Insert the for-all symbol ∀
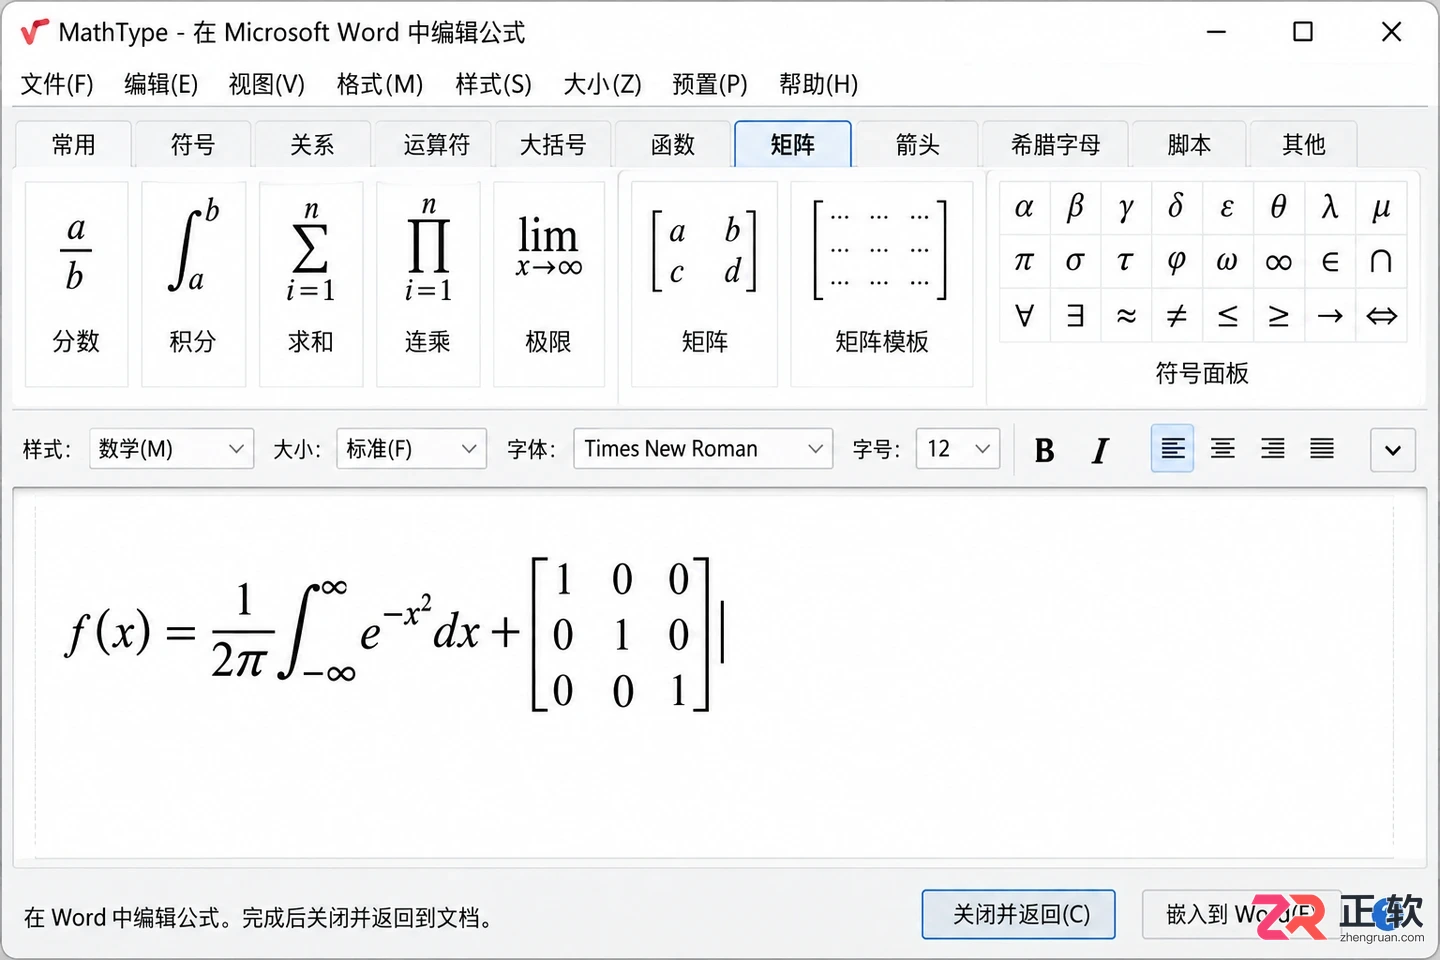Image resolution: width=1440 pixels, height=960 pixels. pyautogui.click(x=1024, y=316)
